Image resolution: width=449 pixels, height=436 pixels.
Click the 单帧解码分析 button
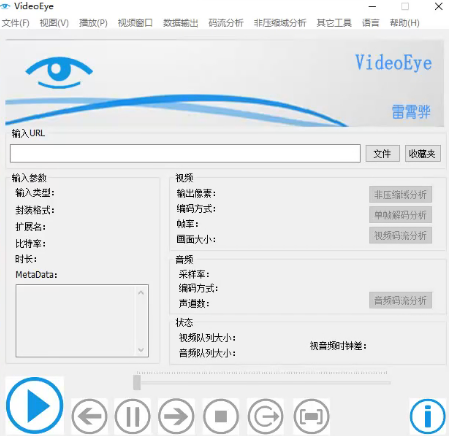[x=400, y=215]
